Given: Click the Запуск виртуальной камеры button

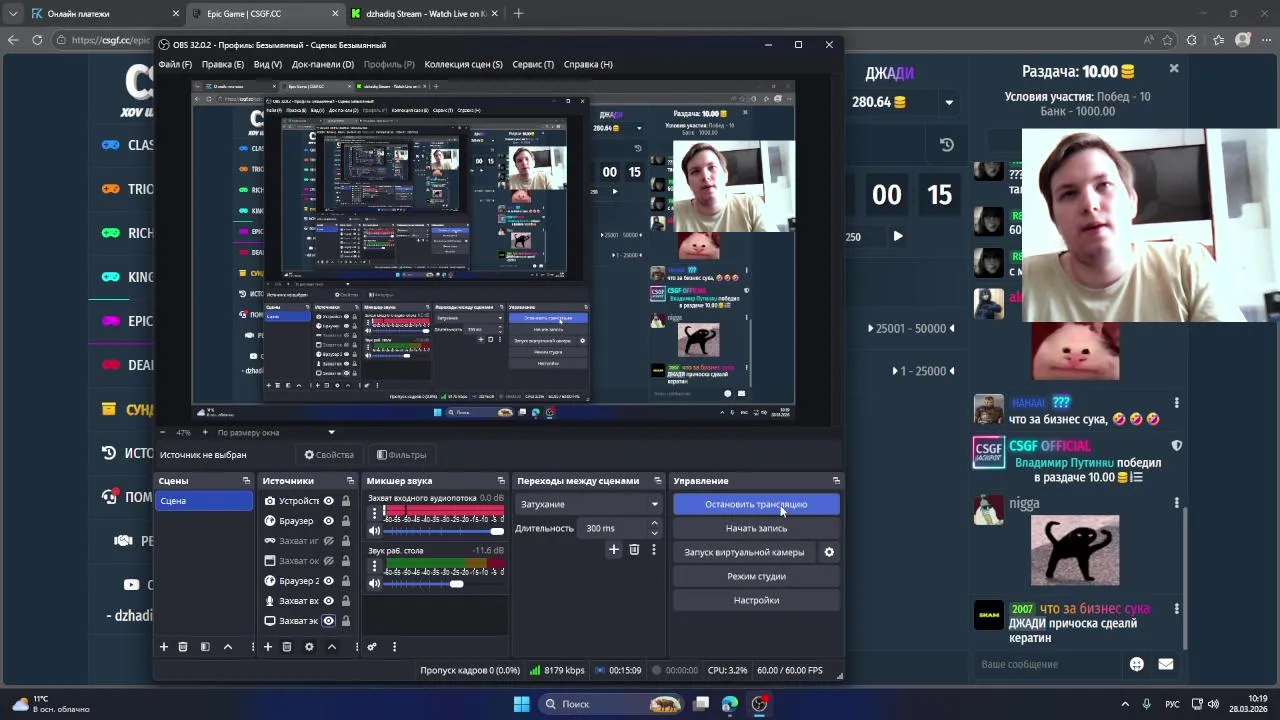Looking at the screenshot, I should [744, 552].
